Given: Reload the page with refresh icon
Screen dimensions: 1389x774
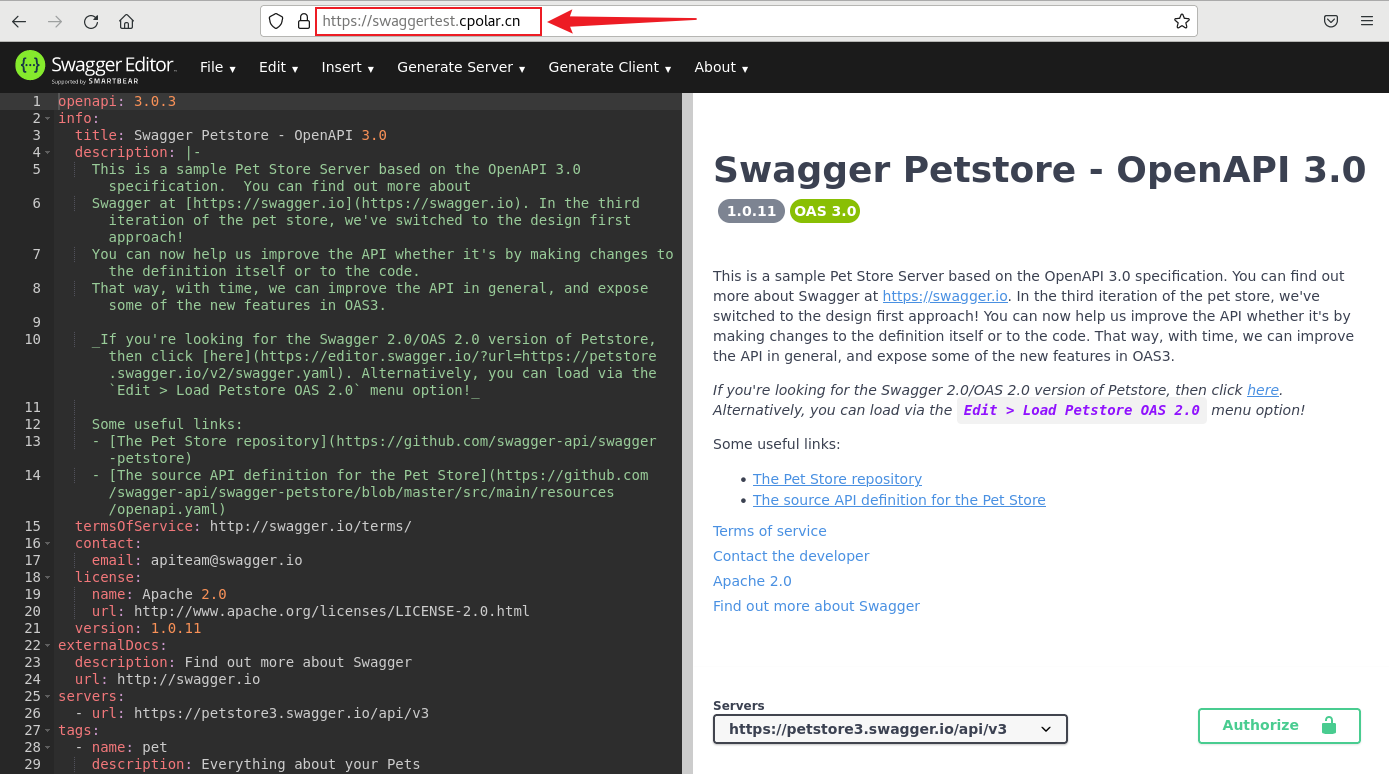Looking at the screenshot, I should point(91,21).
